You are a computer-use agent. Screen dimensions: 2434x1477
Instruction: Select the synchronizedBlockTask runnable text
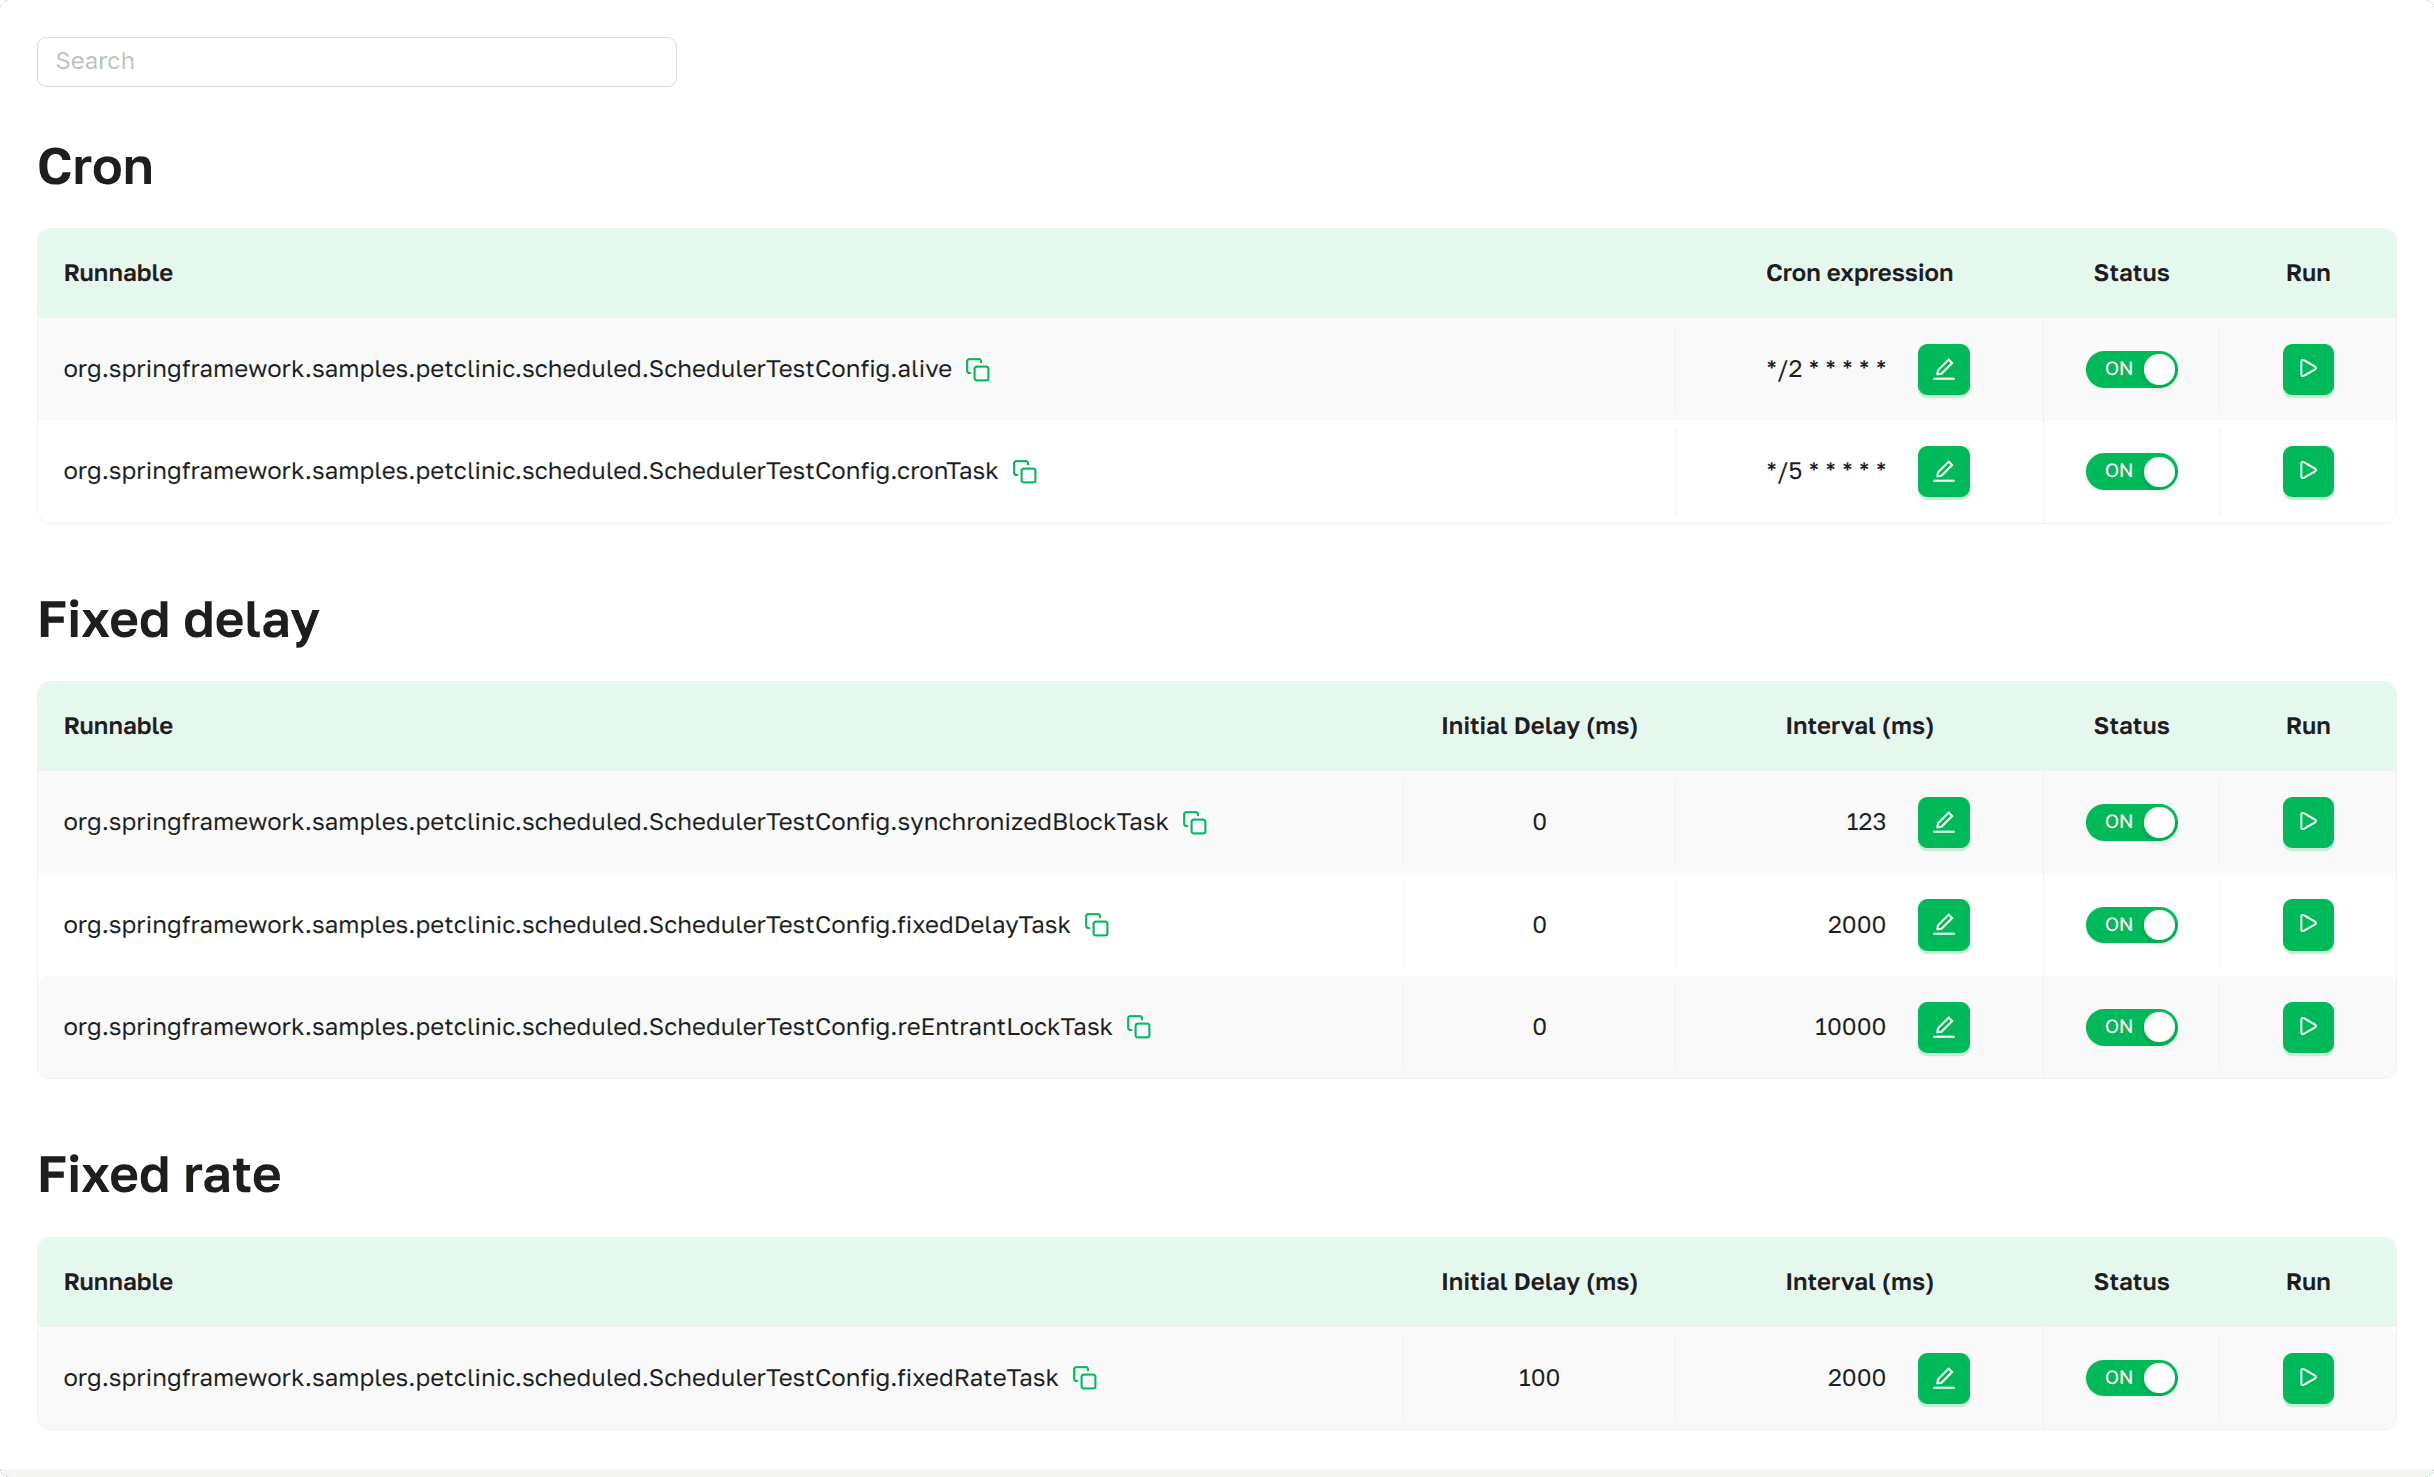pos(615,823)
